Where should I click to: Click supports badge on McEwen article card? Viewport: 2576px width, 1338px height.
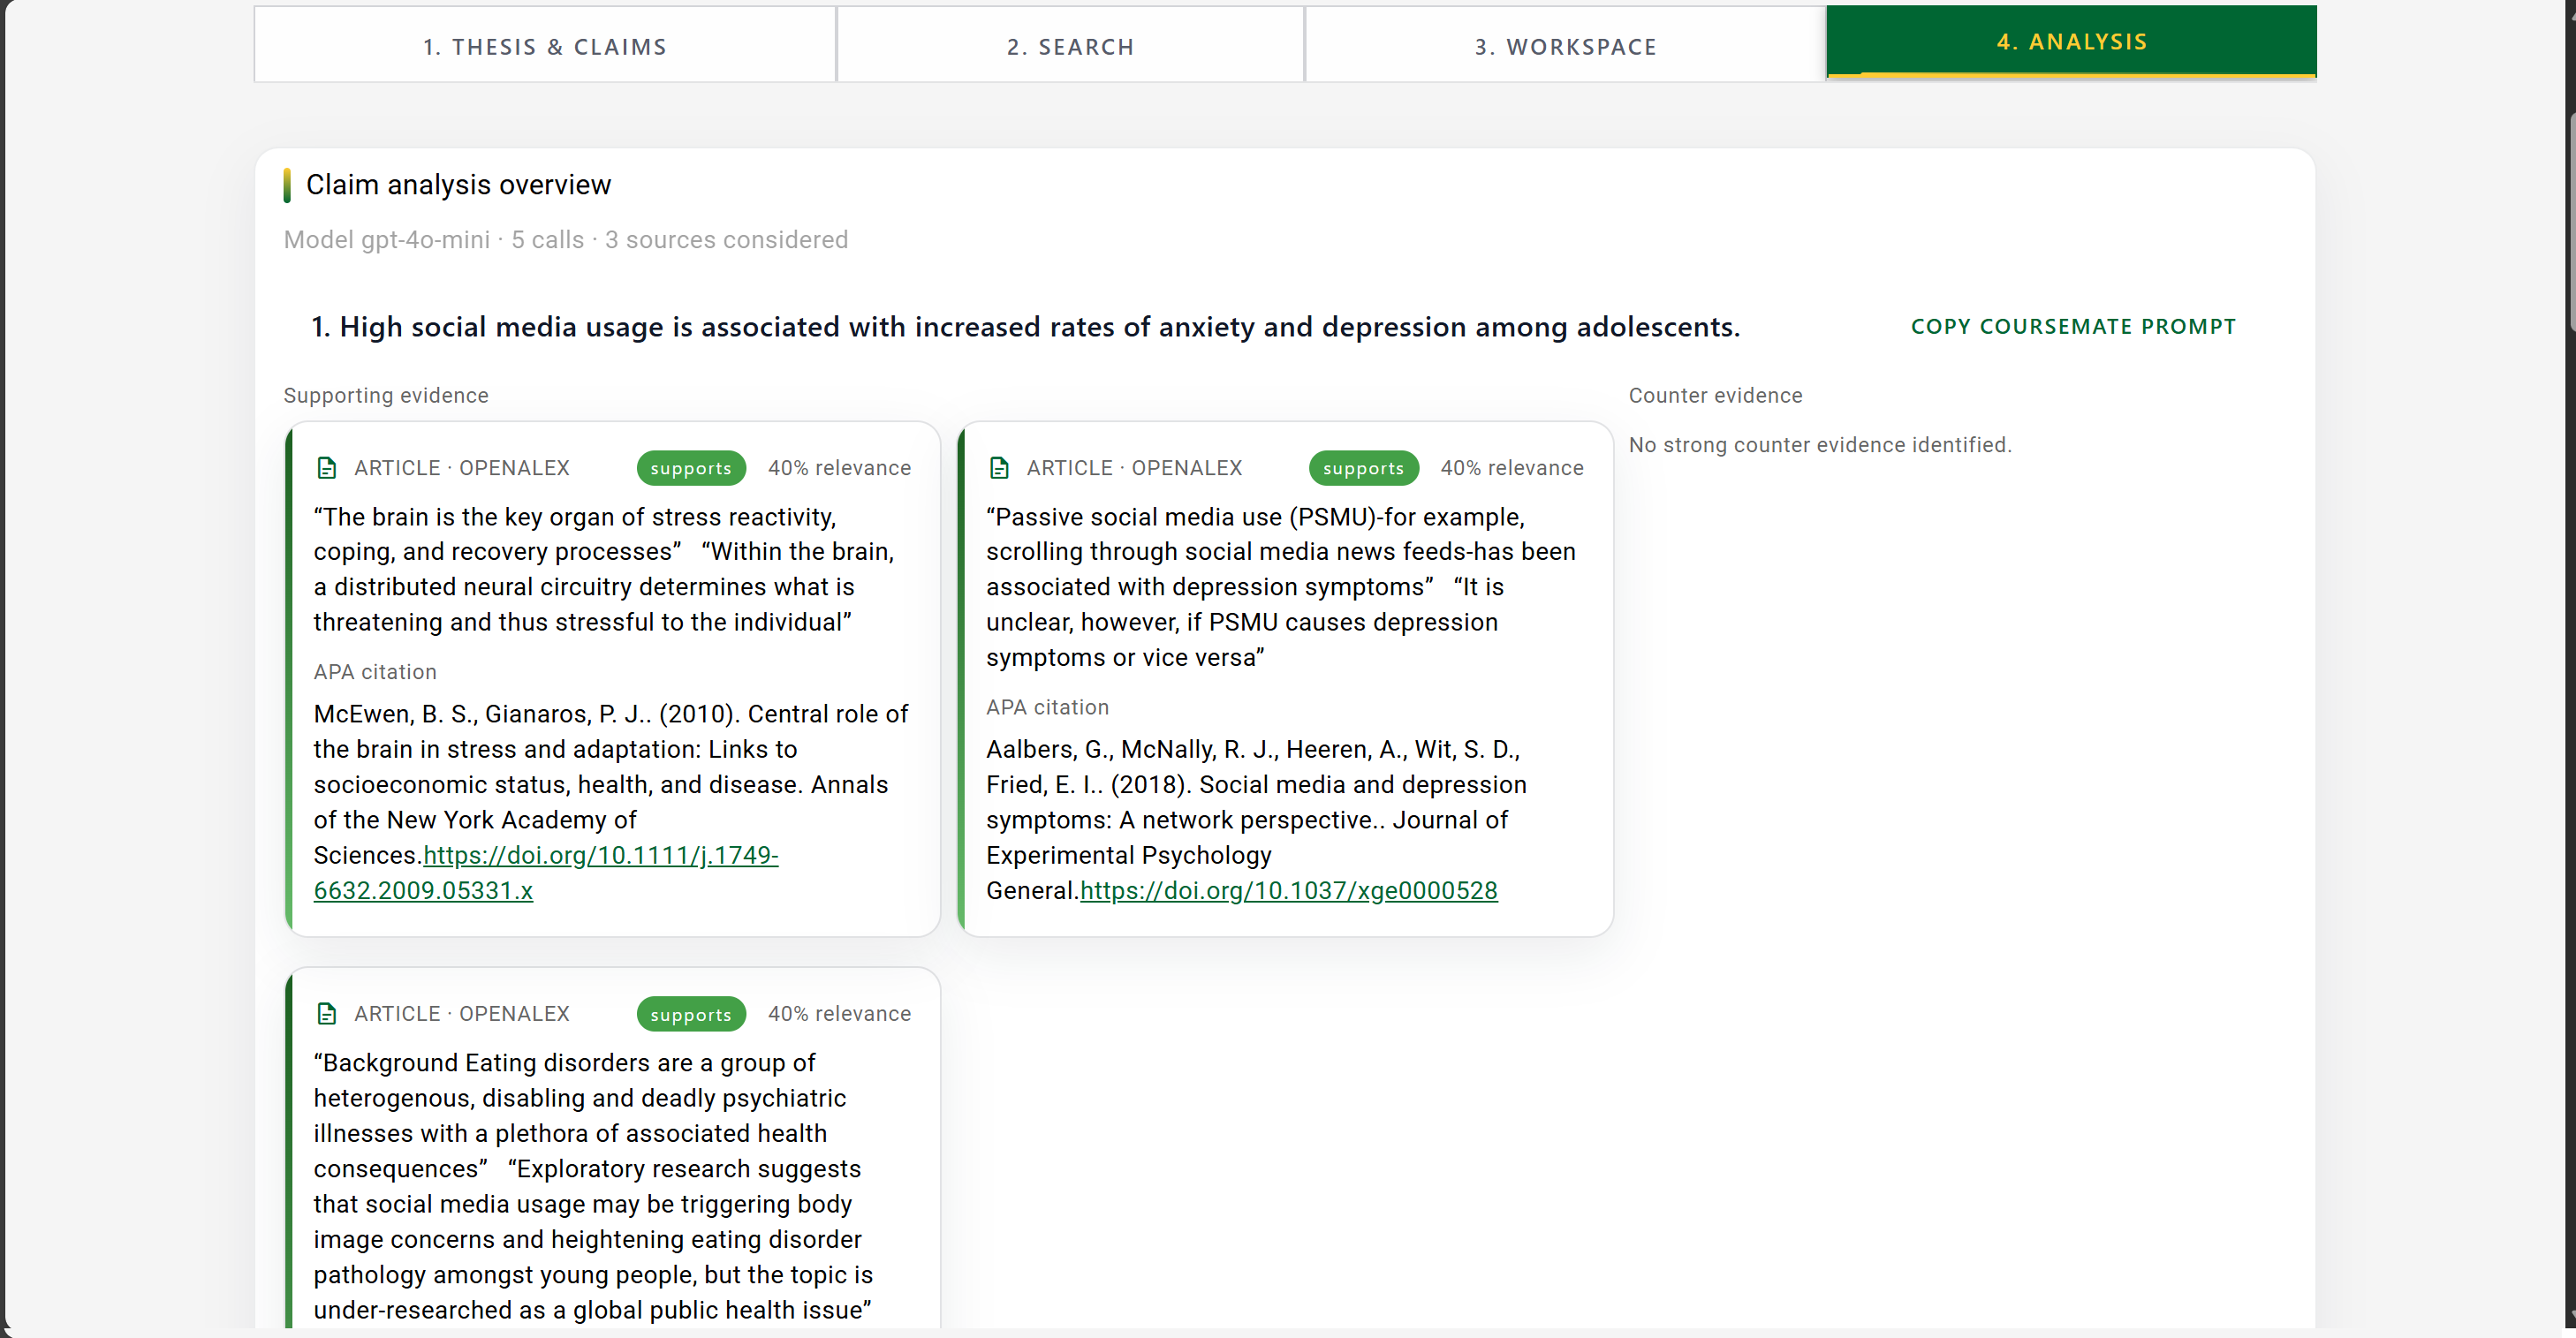point(690,468)
